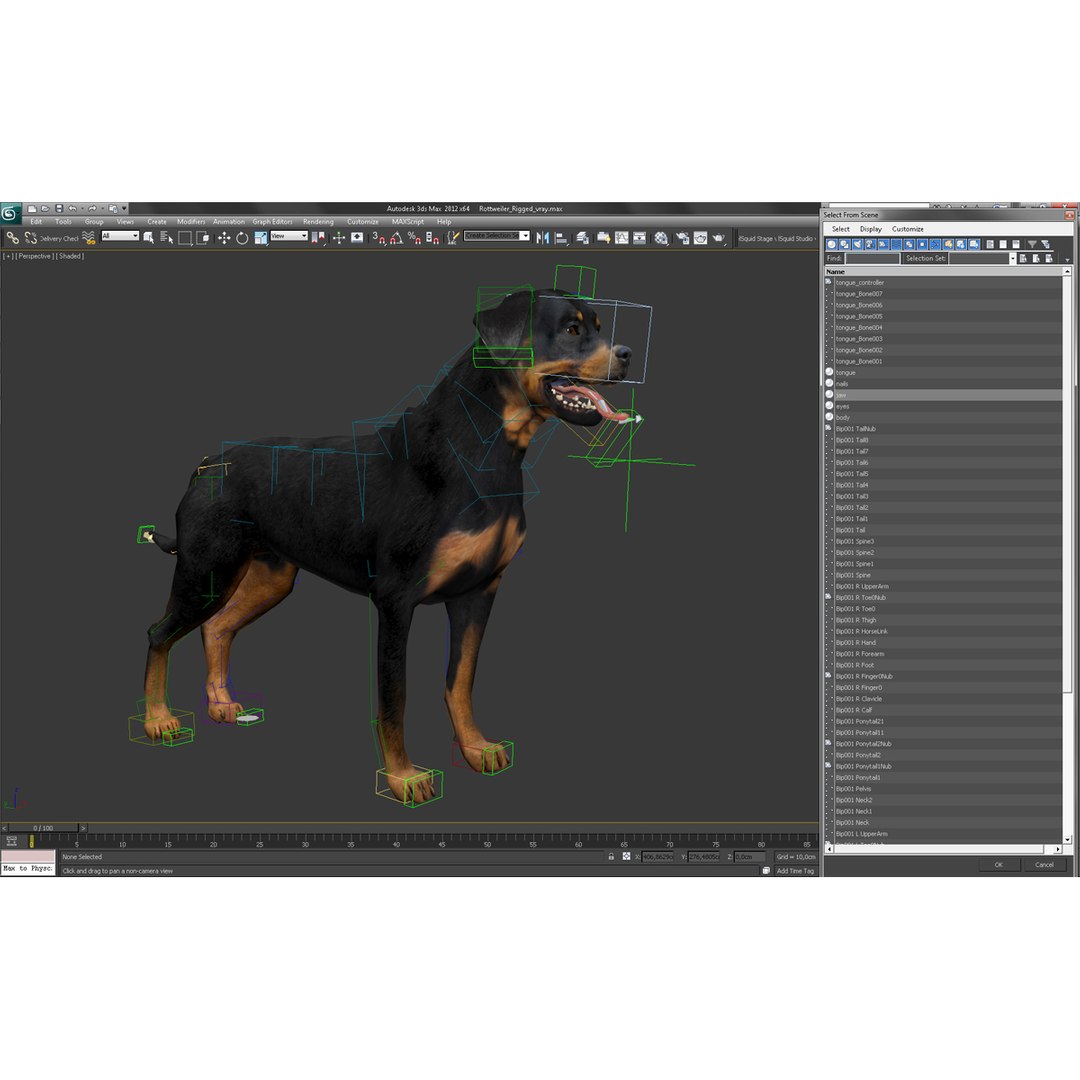The width and height of the screenshot is (1080, 1080).
Task: Click Edit Named Selection Sets icon
Action: [x=453, y=238]
